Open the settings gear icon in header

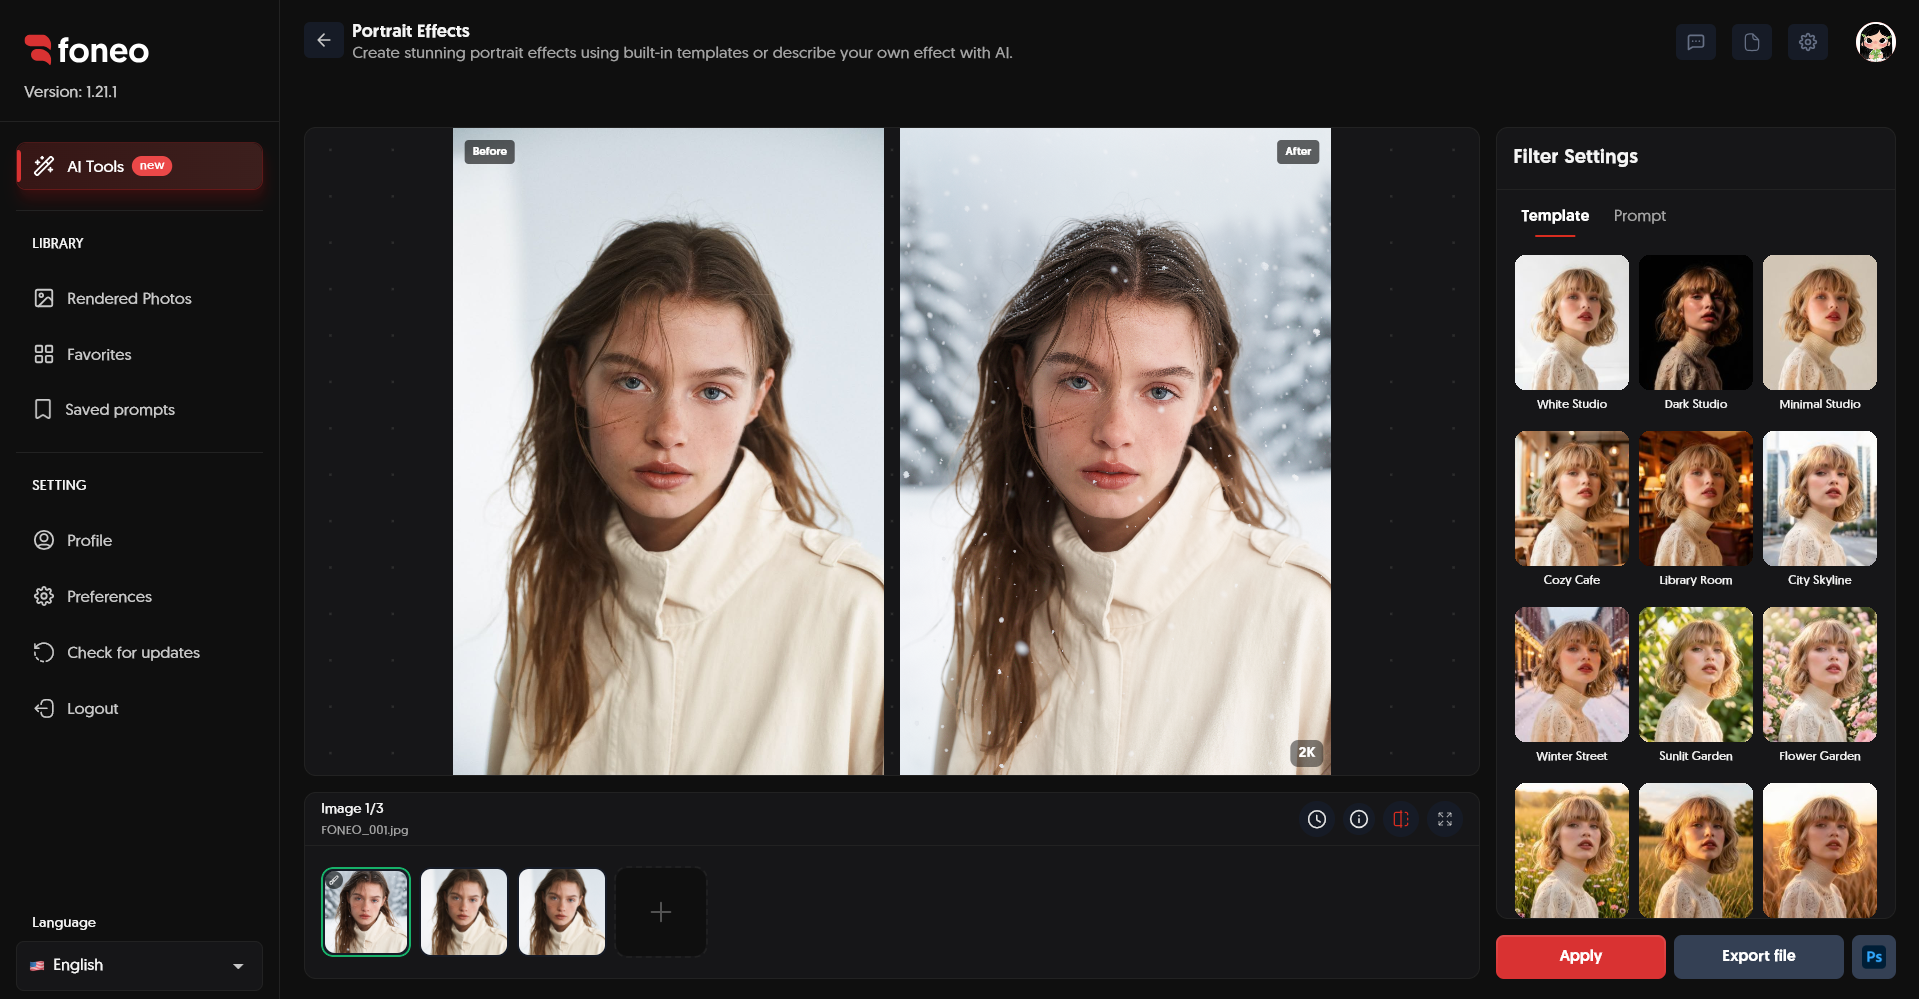(1807, 42)
